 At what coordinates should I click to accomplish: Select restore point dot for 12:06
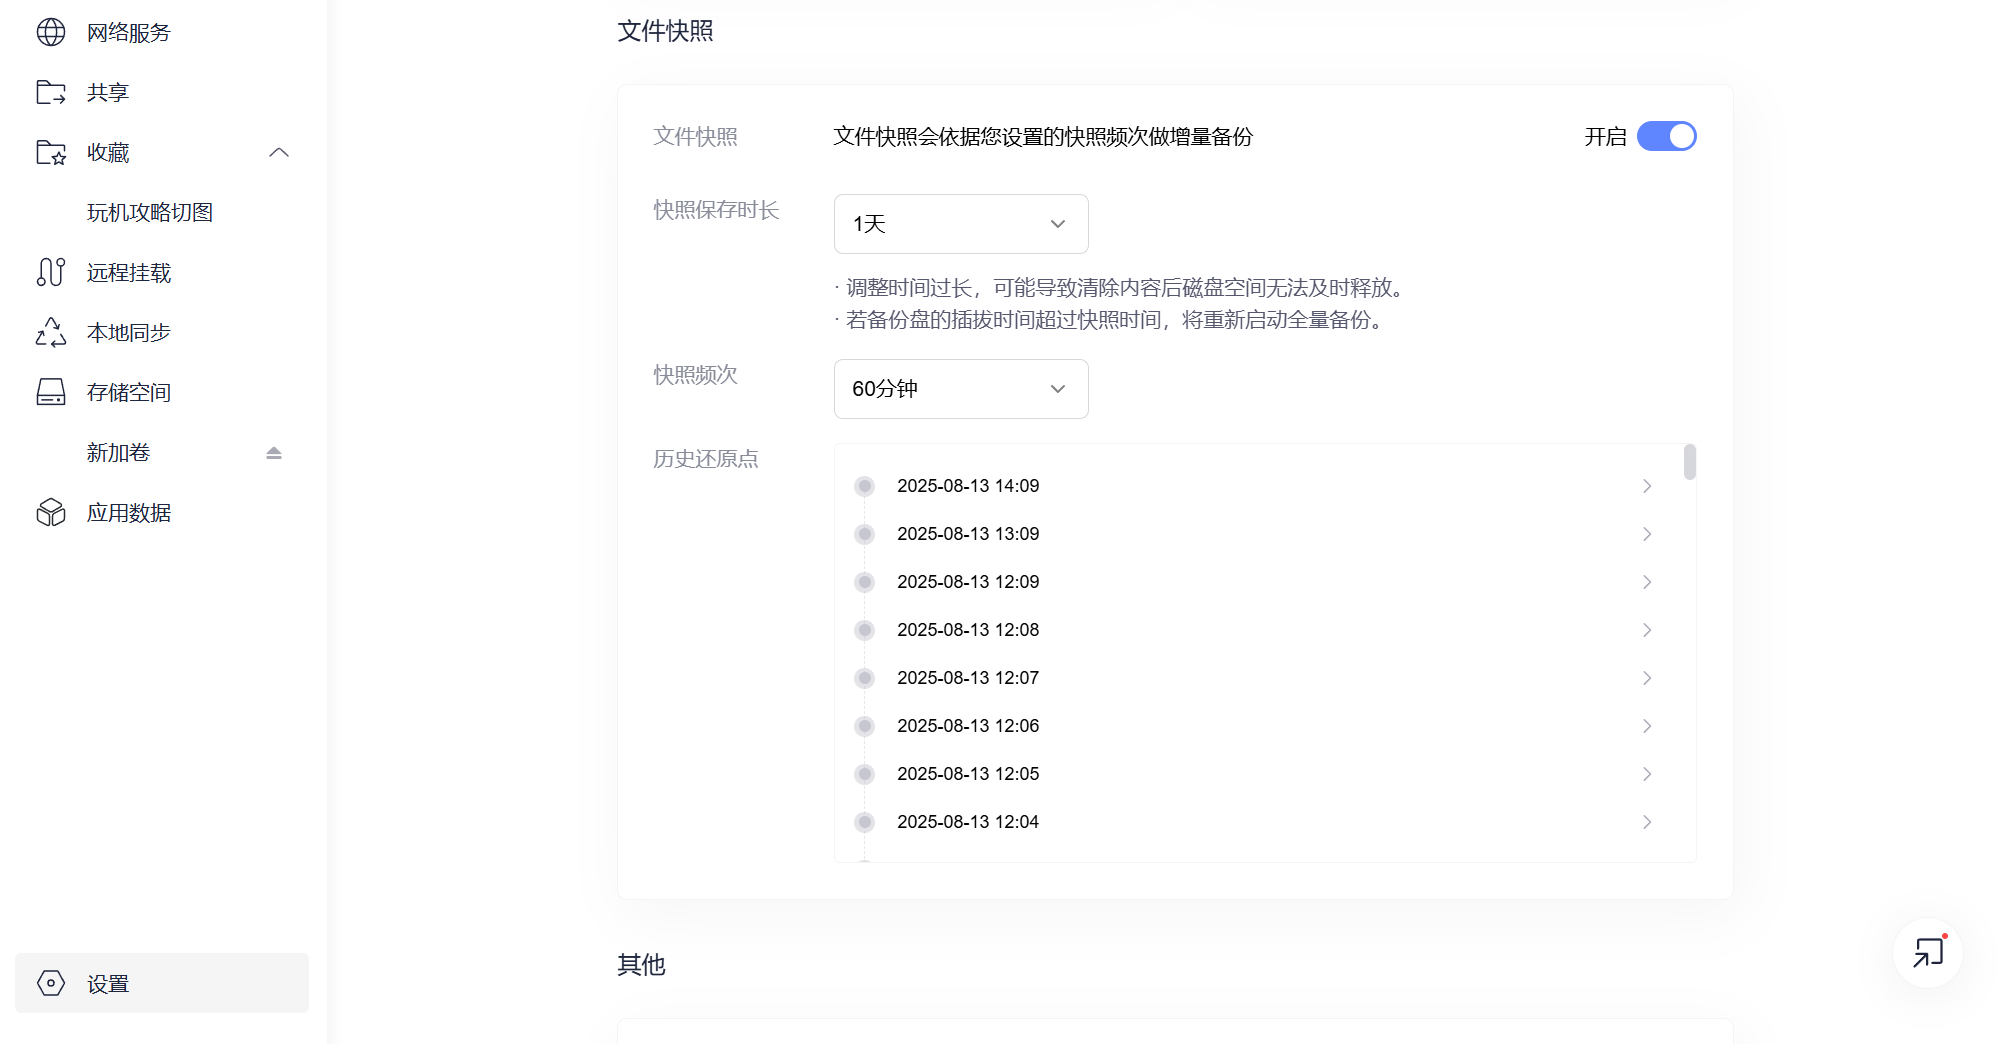[x=865, y=726]
